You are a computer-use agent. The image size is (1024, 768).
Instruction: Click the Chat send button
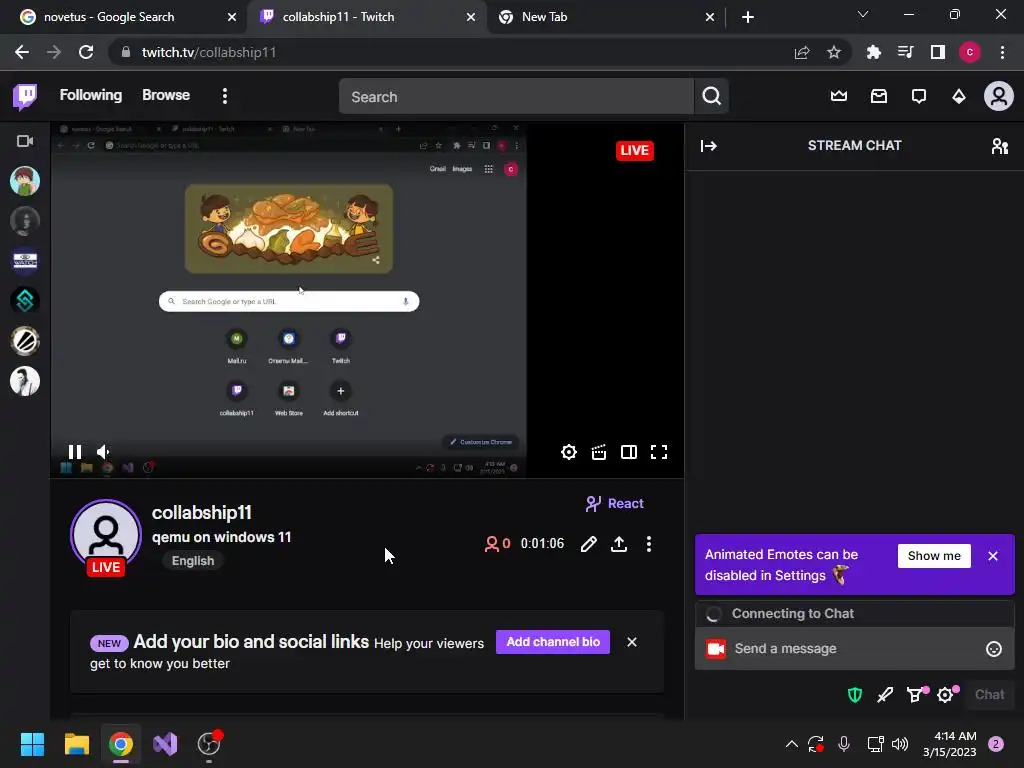989,695
